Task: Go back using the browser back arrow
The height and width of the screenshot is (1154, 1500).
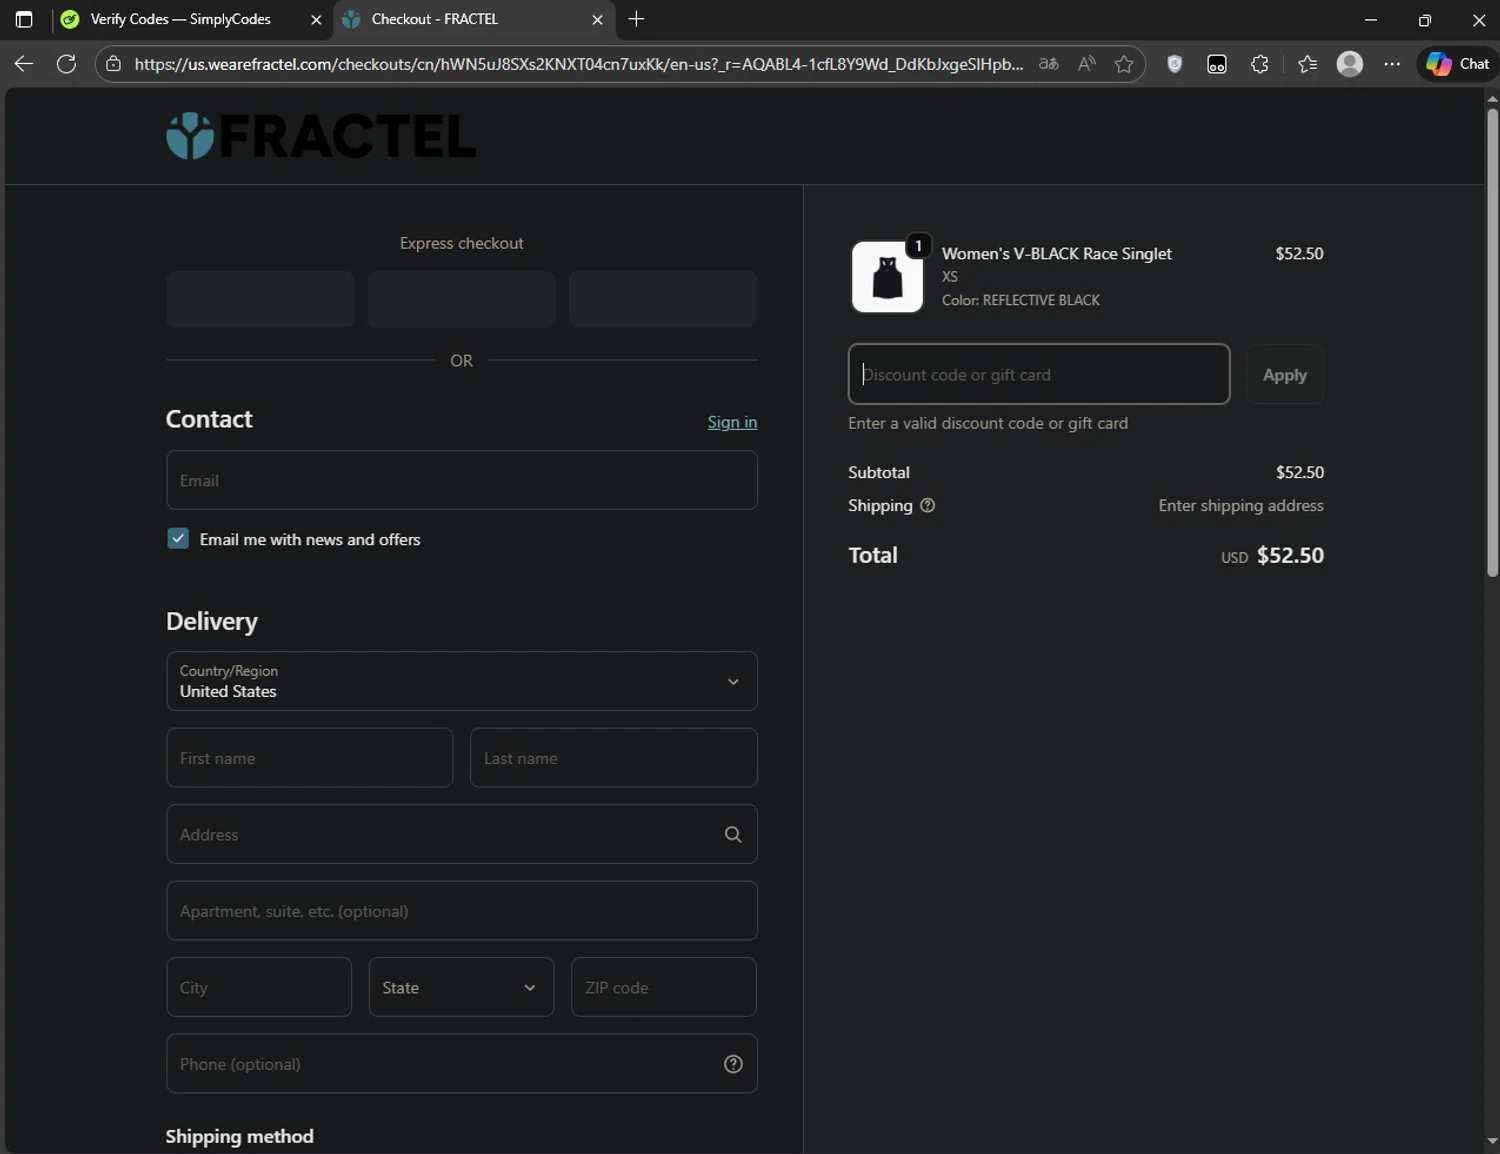Action: click(x=24, y=64)
